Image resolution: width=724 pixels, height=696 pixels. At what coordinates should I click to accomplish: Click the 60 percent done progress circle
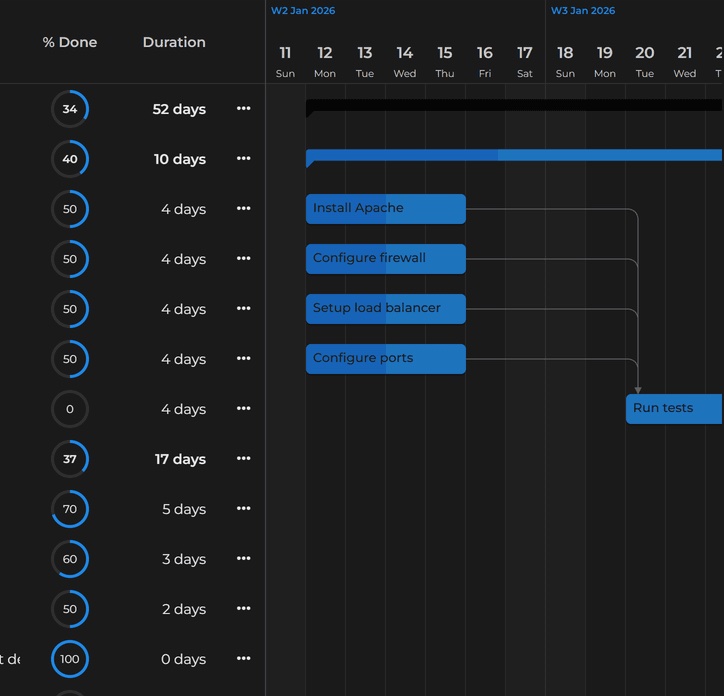[70, 559]
